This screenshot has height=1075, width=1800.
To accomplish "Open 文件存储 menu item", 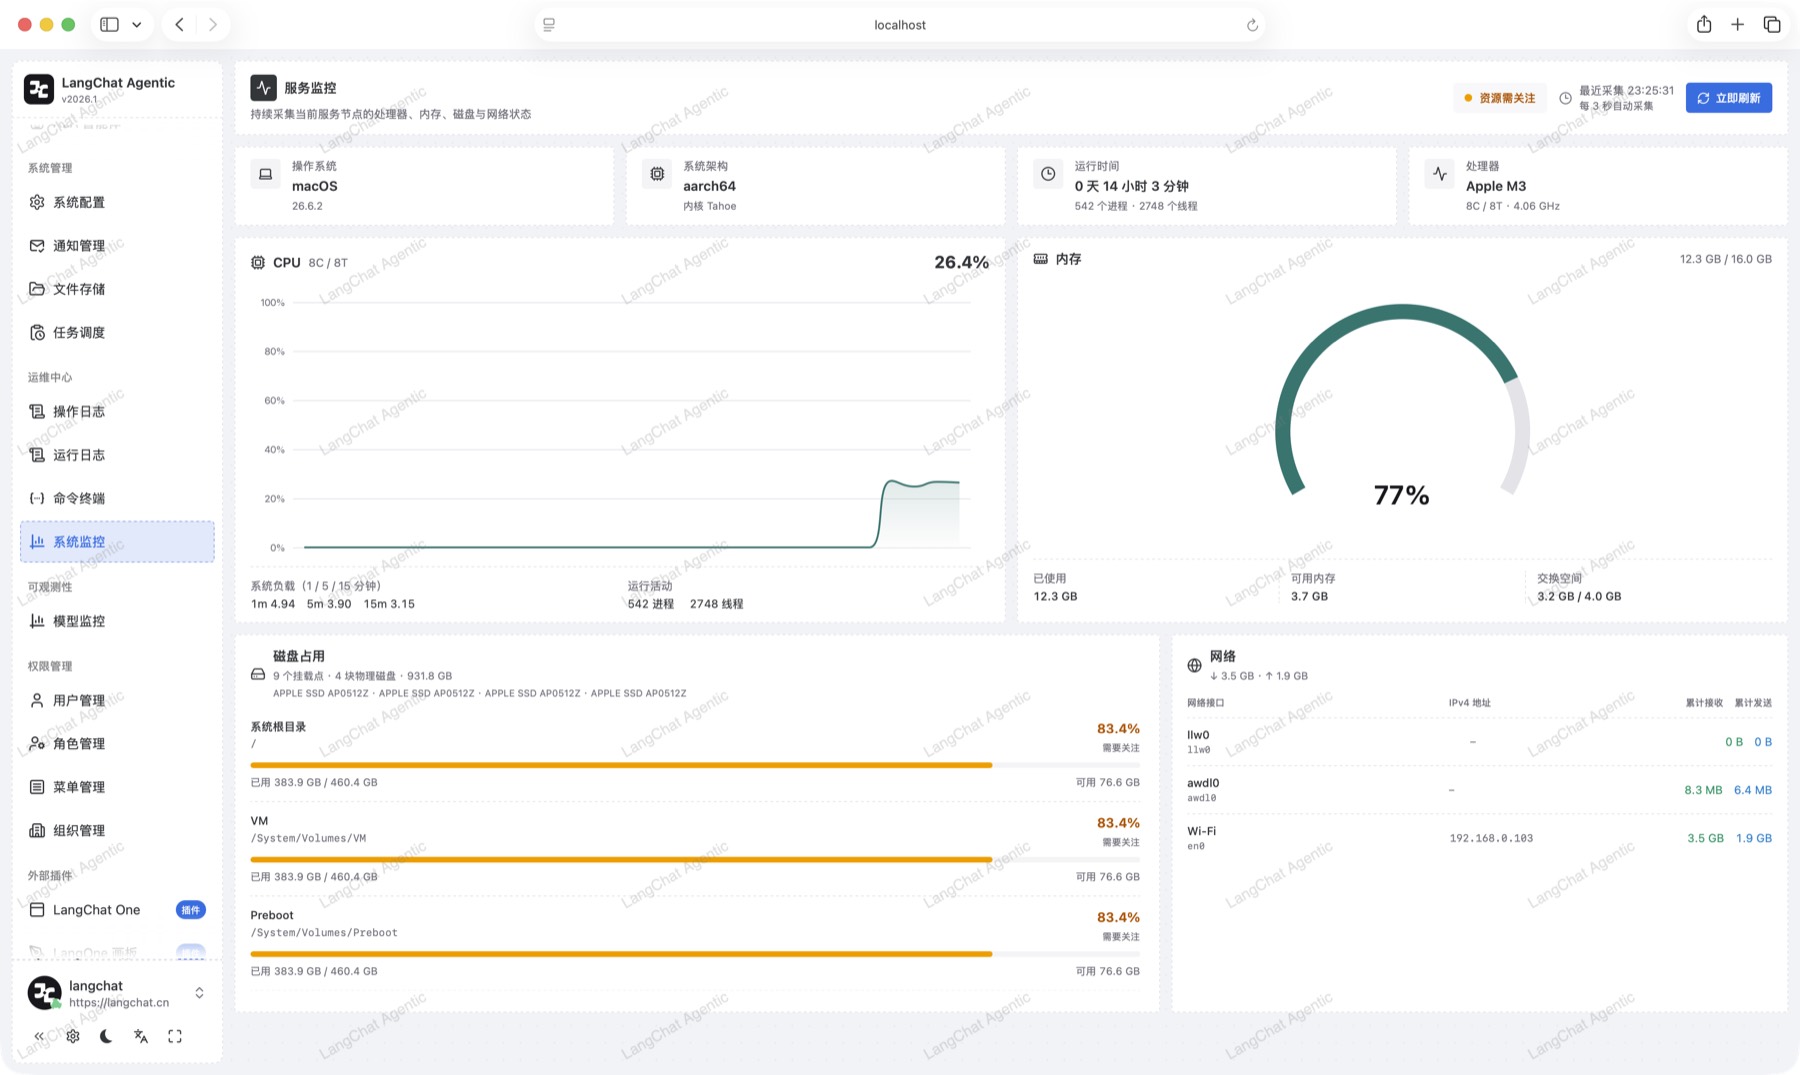I will pyautogui.click(x=117, y=289).
